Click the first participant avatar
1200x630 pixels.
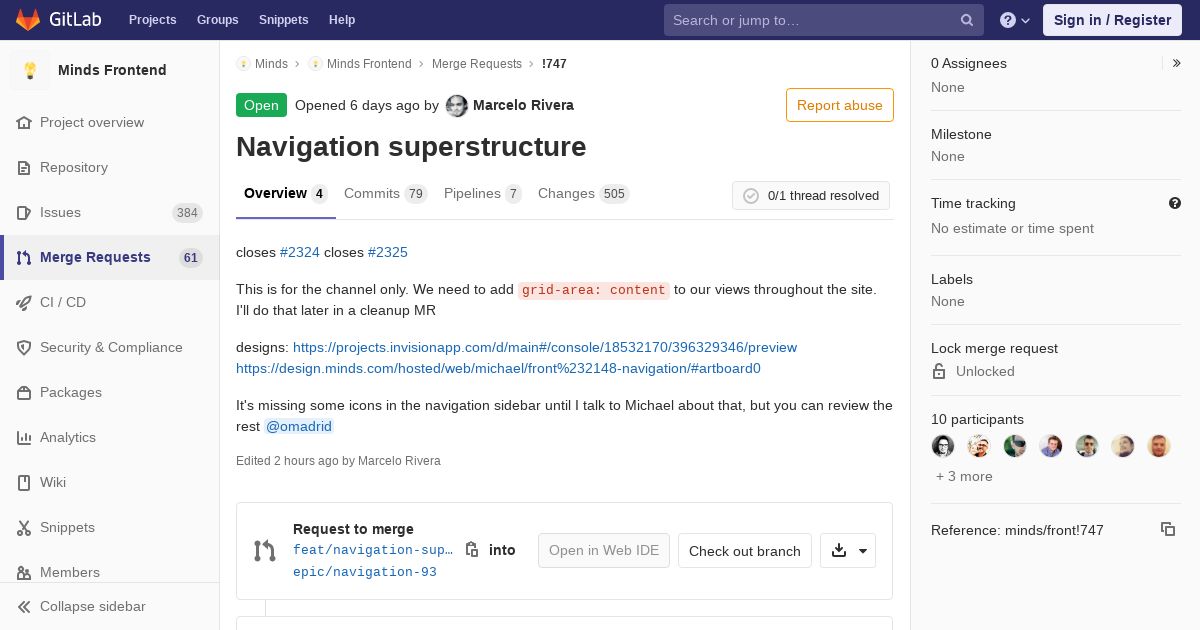coord(943,446)
